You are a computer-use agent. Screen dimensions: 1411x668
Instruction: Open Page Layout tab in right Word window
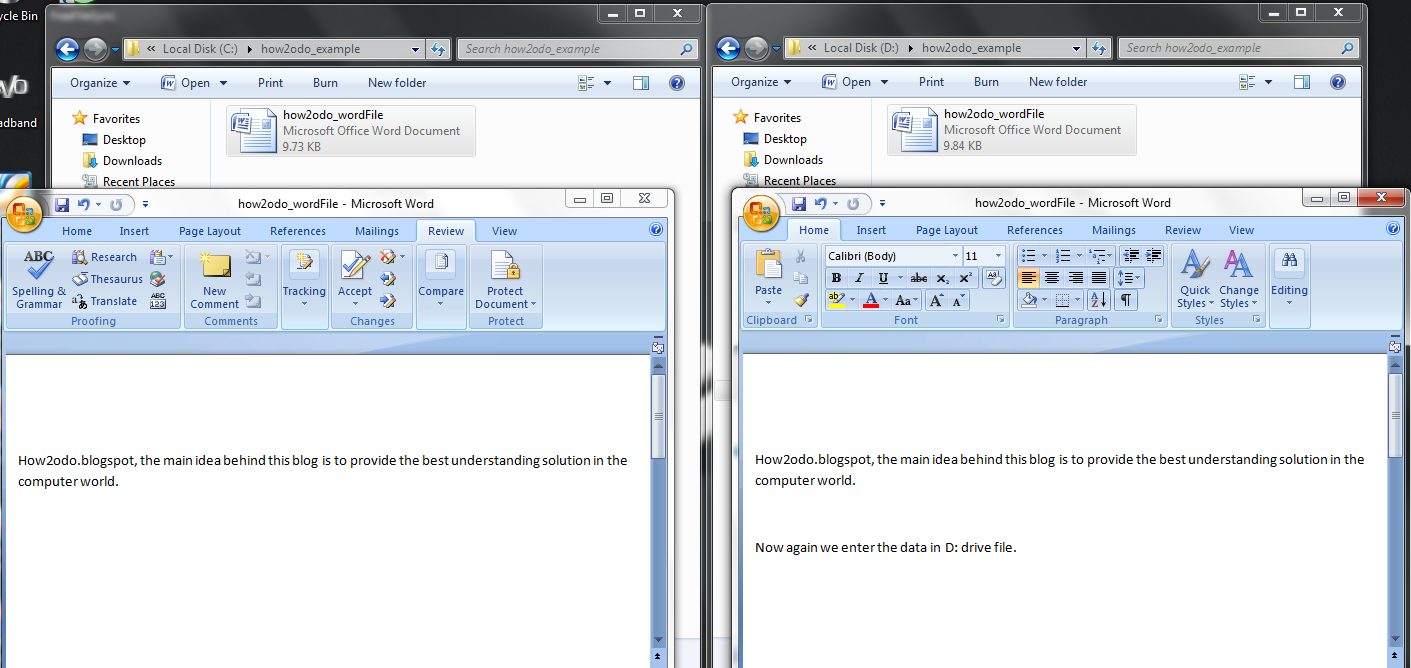(947, 230)
